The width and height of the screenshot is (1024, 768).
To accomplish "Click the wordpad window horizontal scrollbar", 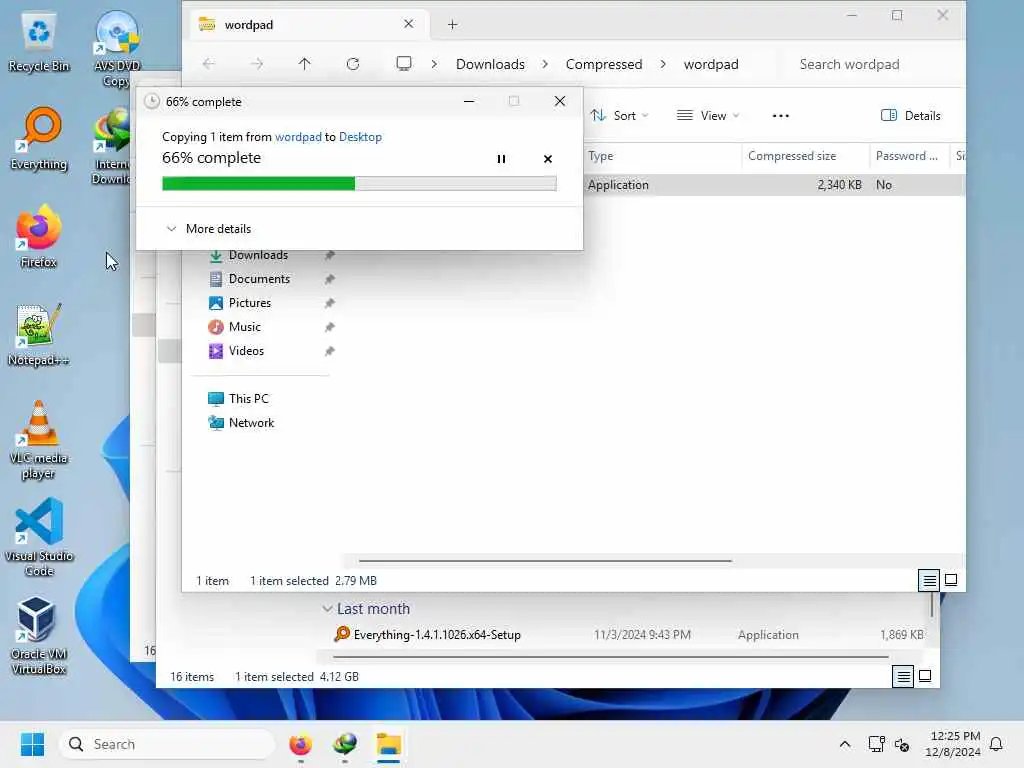I will click(x=545, y=560).
